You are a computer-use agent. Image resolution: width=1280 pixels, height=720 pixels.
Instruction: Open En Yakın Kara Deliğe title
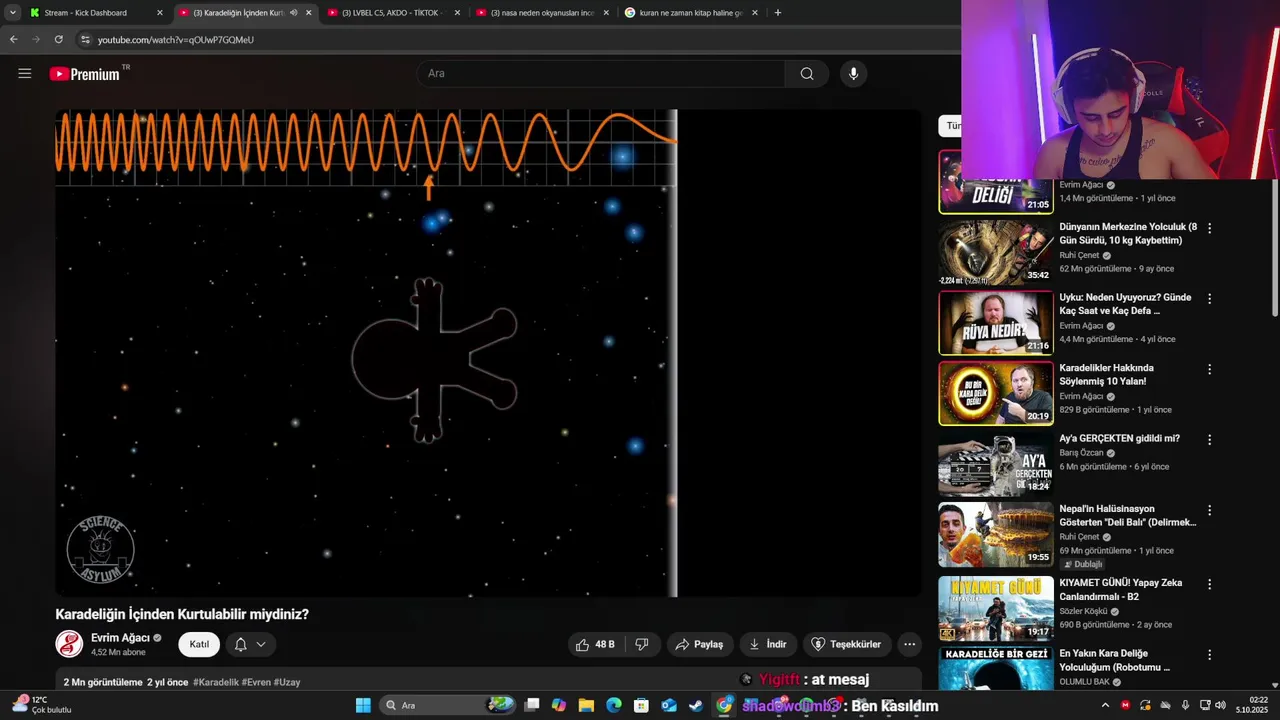click(x=1115, y=660)
